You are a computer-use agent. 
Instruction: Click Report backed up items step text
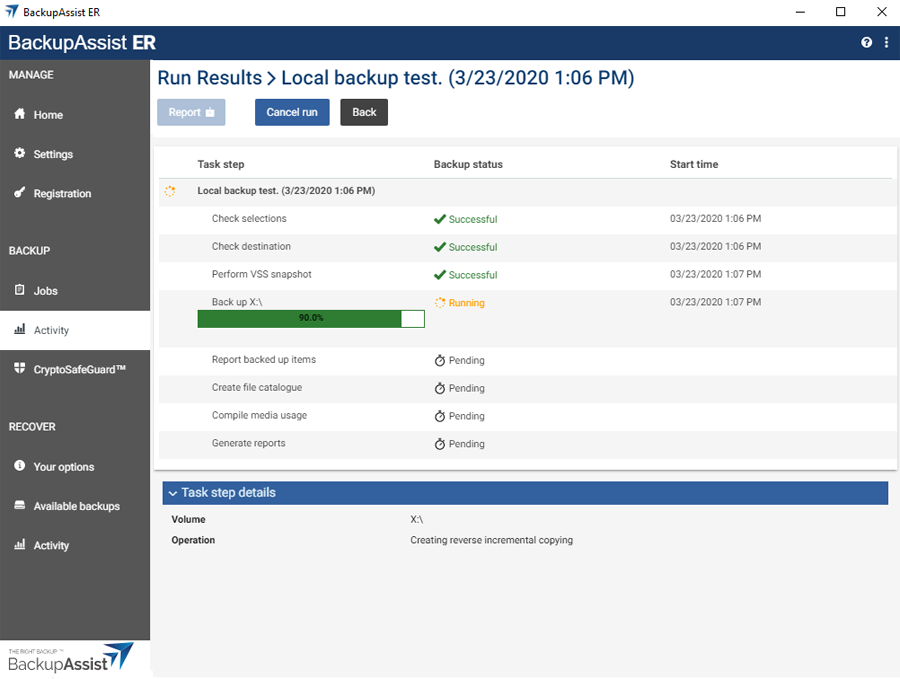264,359
